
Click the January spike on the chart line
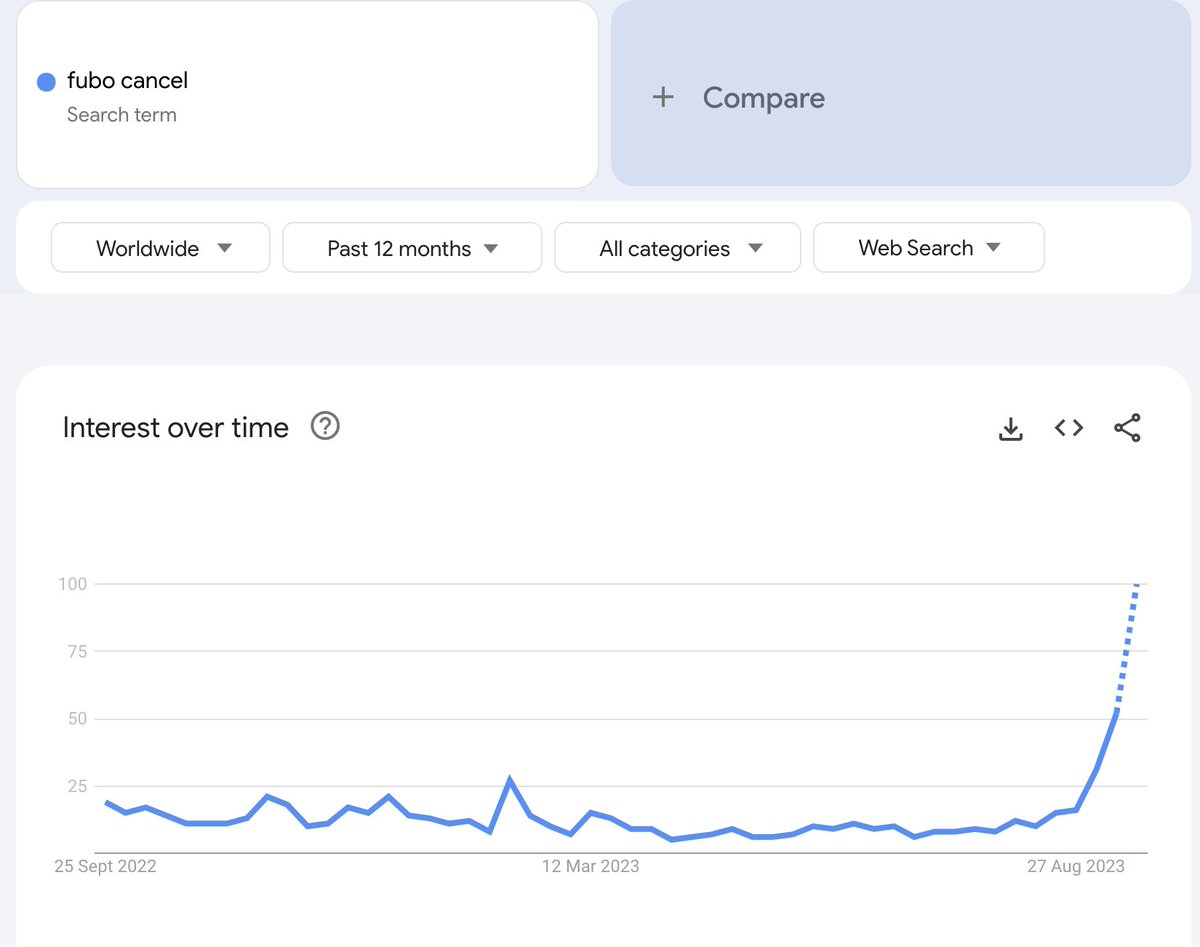(x=510, y=779)
